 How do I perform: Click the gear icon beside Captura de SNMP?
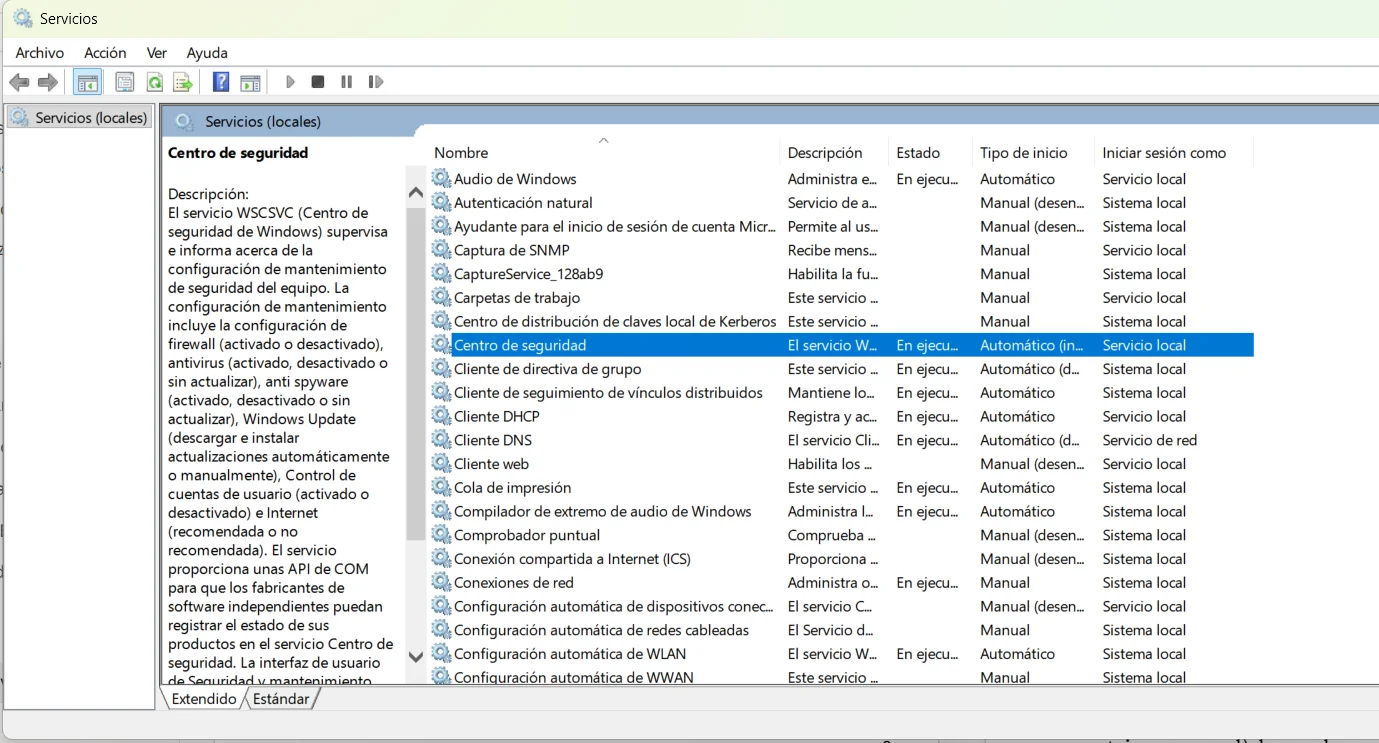pos(441,250)
